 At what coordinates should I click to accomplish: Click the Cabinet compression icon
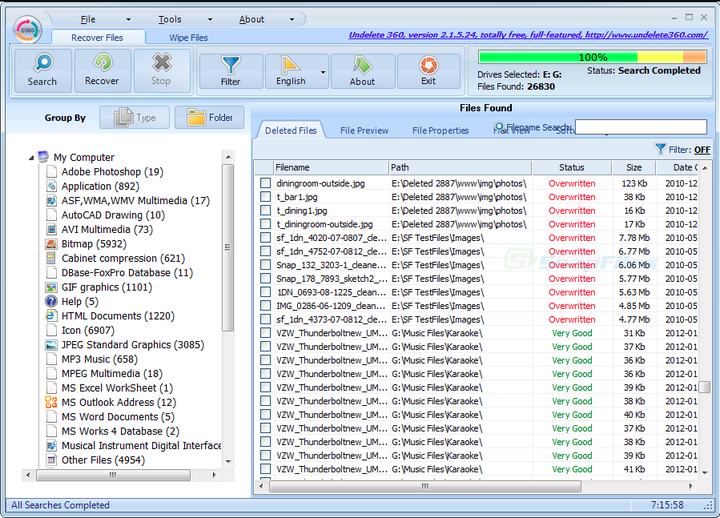click(x=51, y=258)
